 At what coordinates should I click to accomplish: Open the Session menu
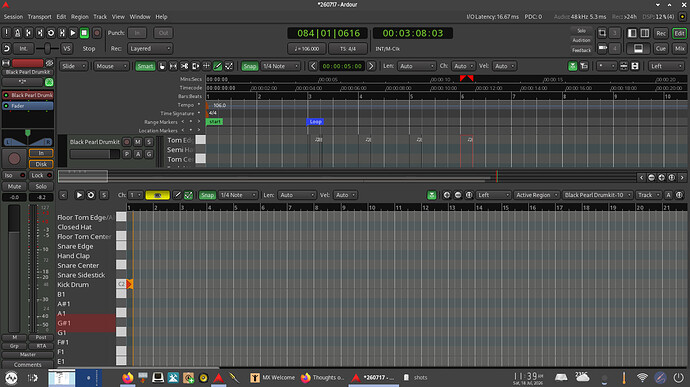click(x=13, y=17)
